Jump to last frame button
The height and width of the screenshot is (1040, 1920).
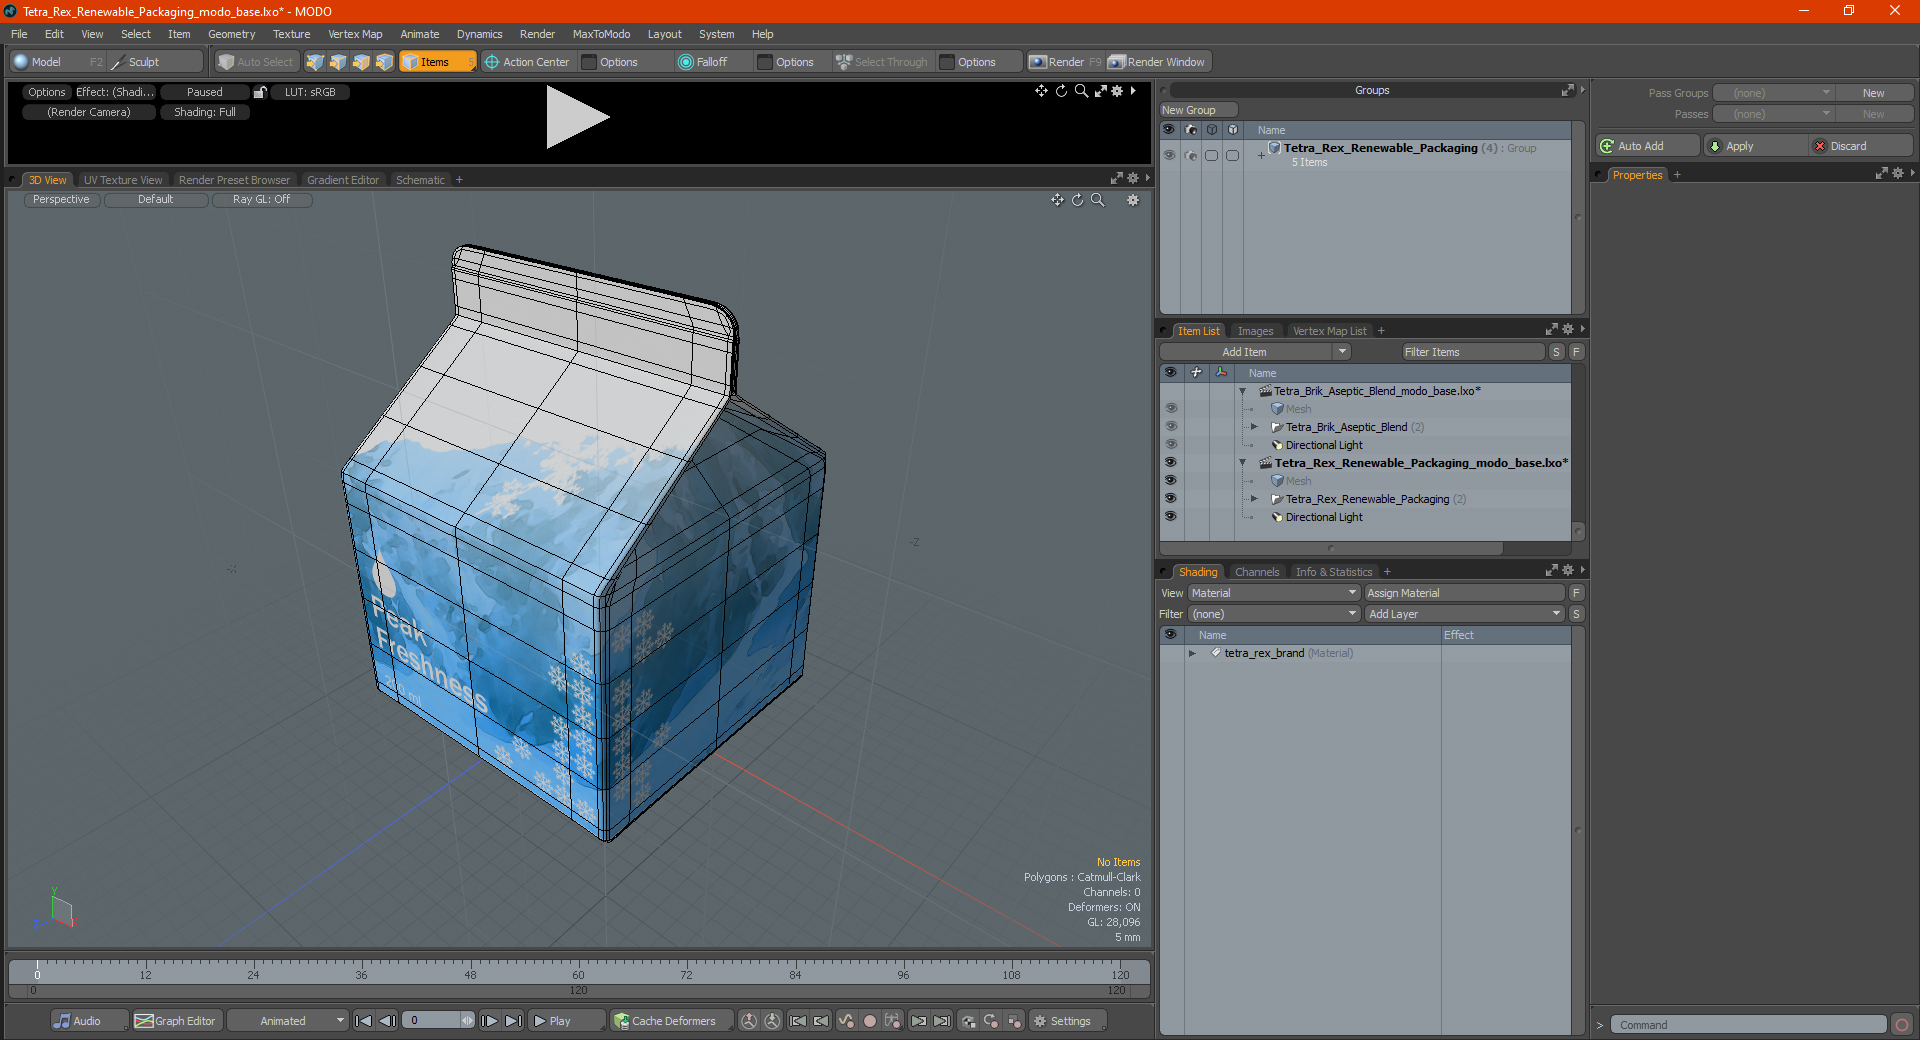click(513, 1021)
